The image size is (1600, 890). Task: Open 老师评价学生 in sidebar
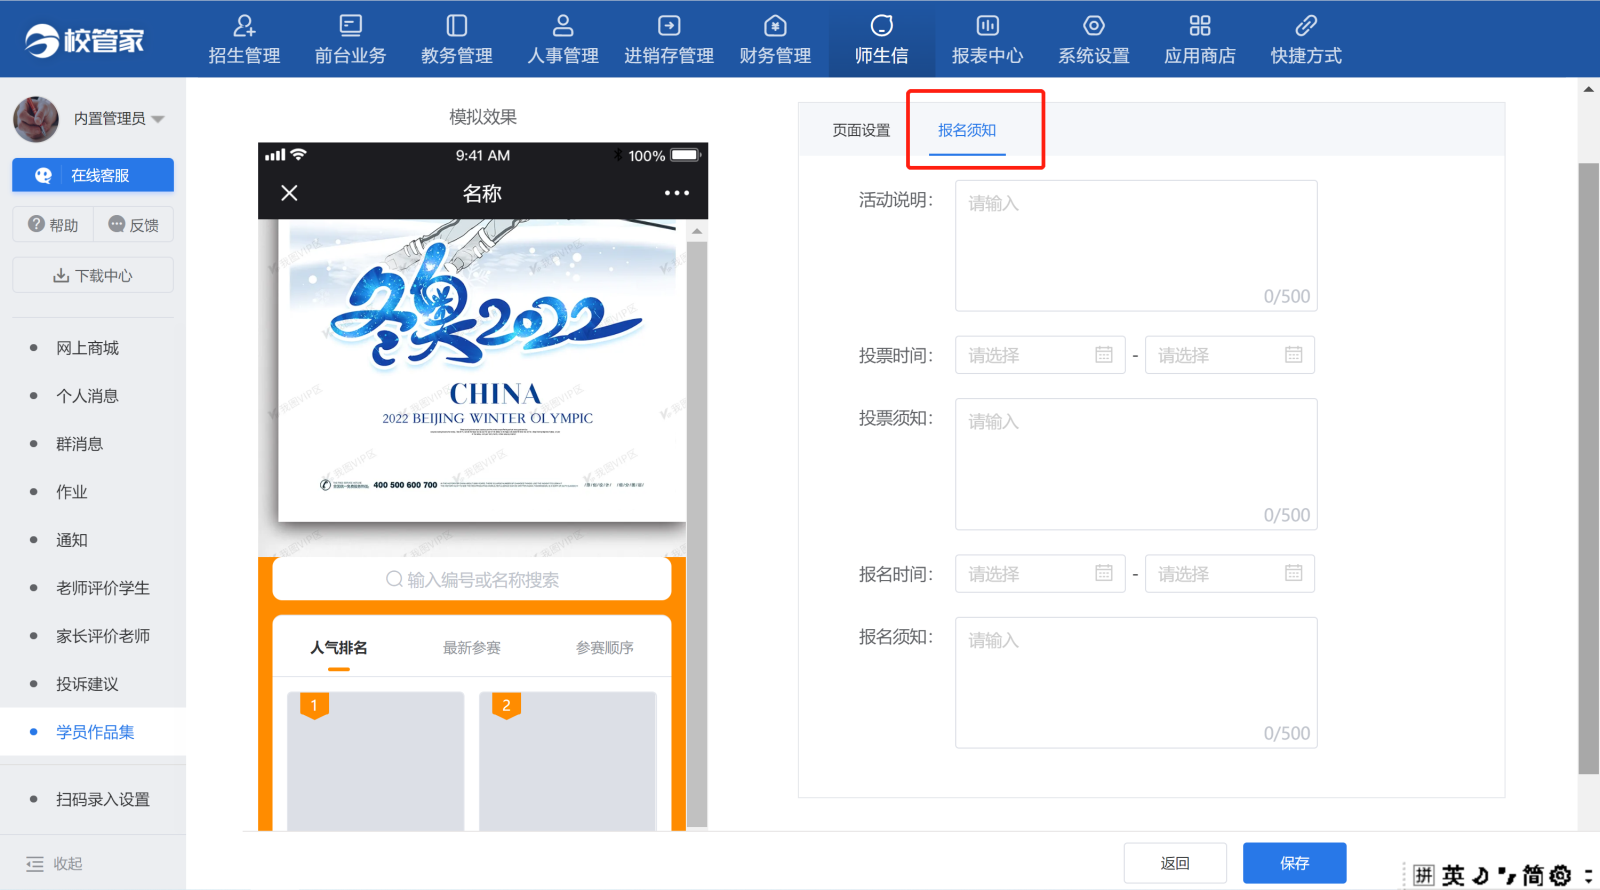click(103, 588)
